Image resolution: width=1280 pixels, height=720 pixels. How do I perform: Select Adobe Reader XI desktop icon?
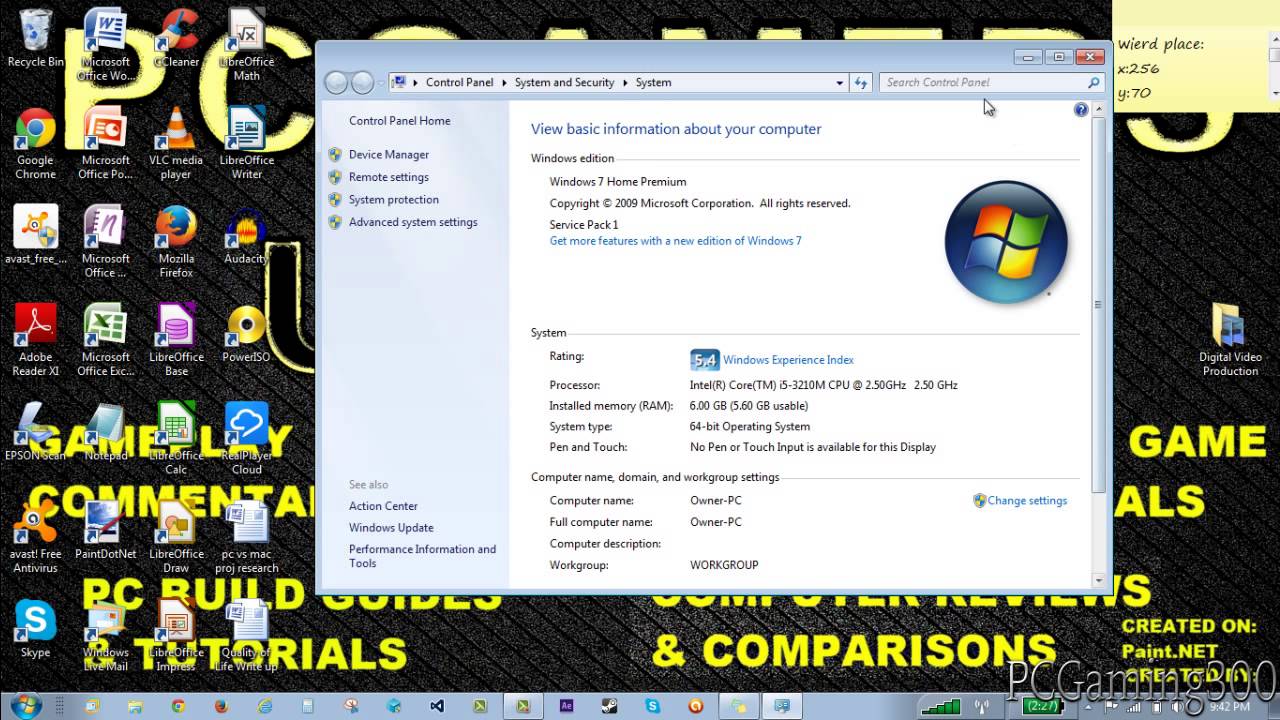35,340
